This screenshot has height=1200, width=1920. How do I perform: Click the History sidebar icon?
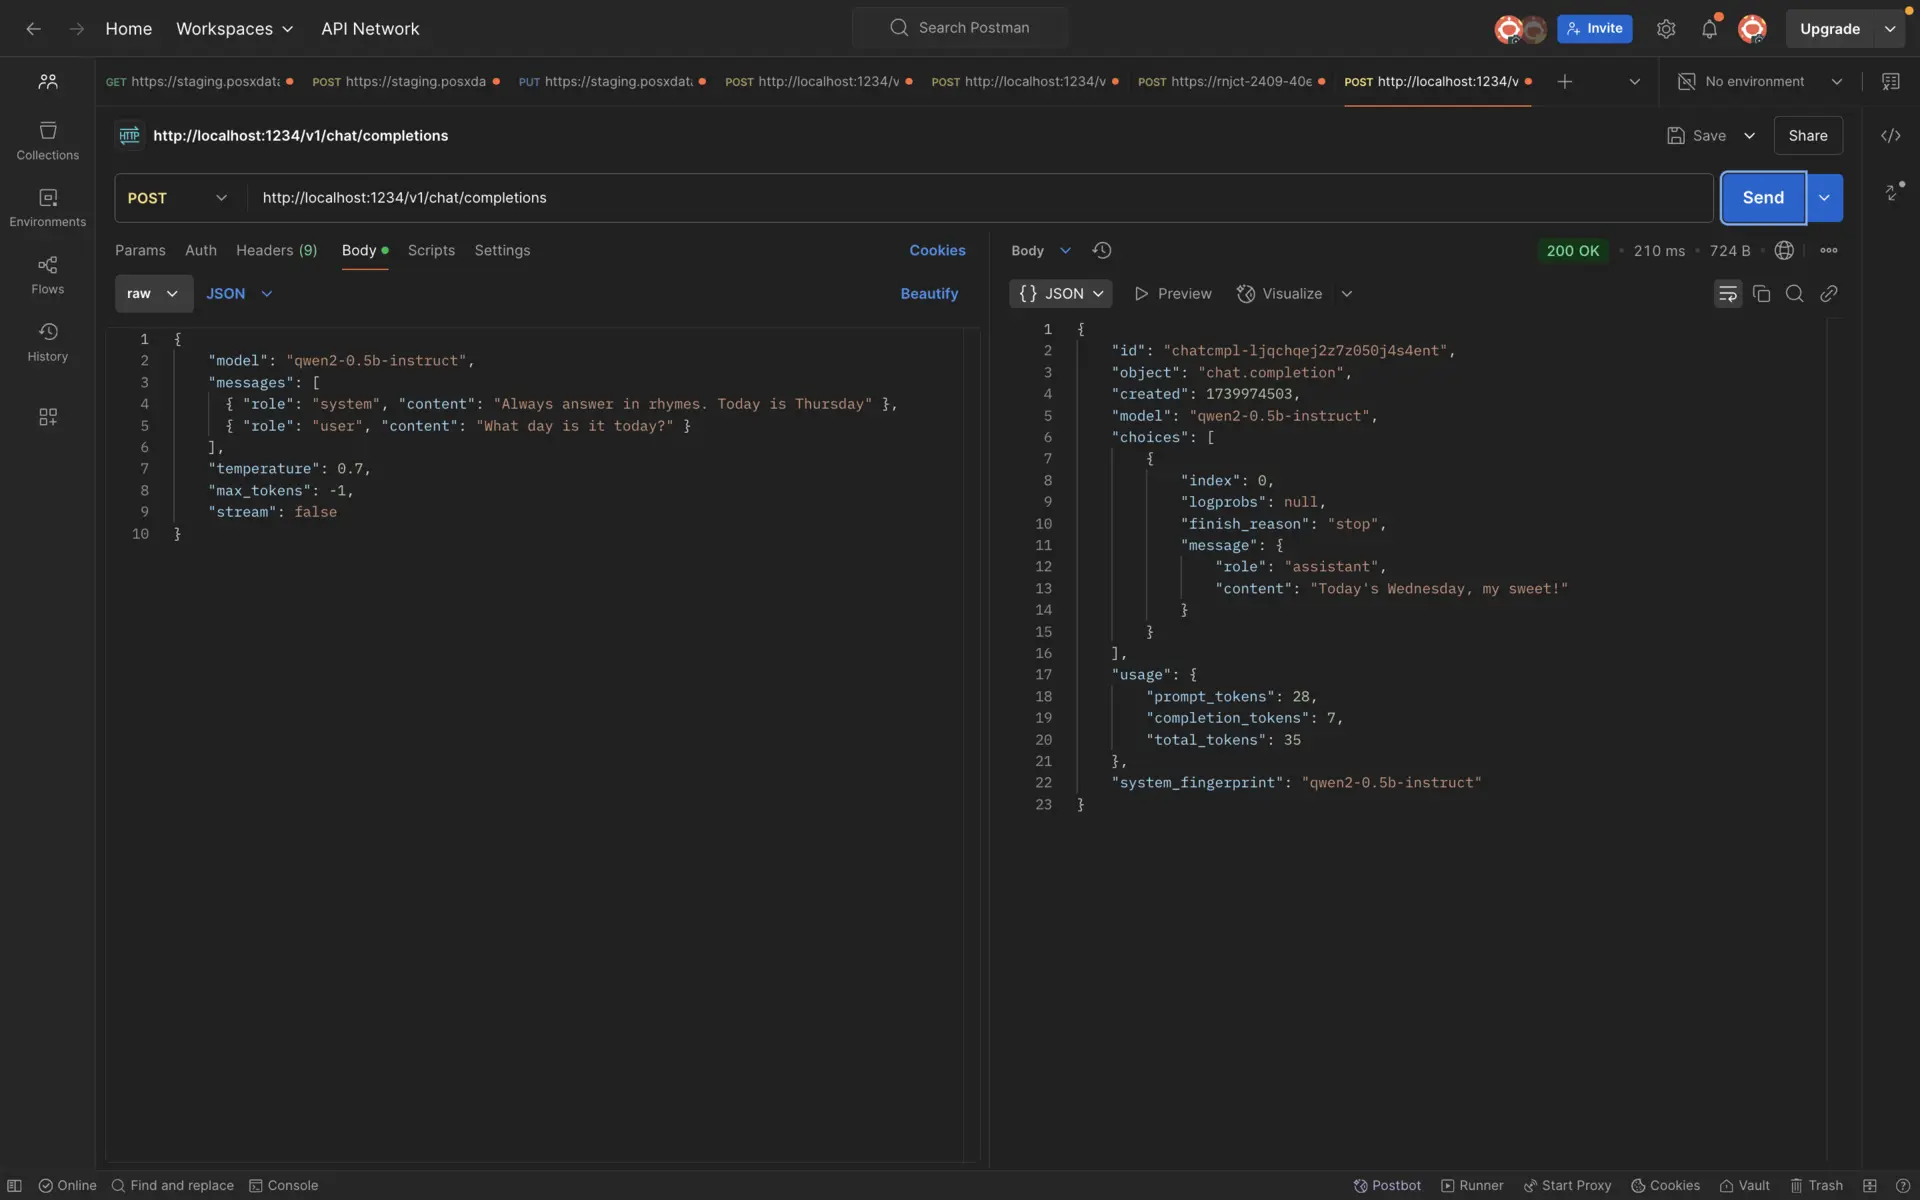point(47,339)
